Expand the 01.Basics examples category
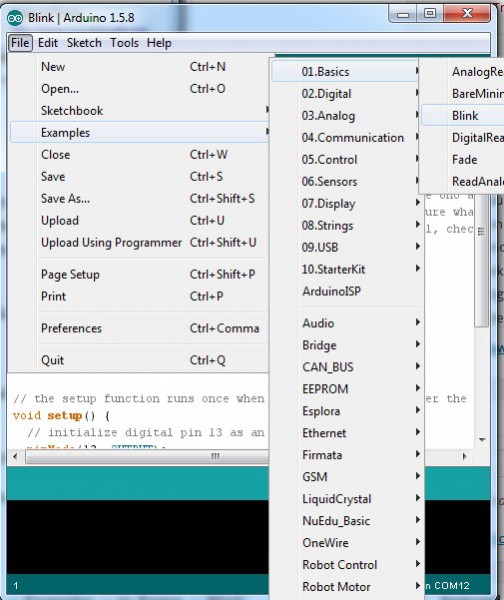Image resolution: width=504 pixels, height=600 pixels. click(x=346, y=72)
